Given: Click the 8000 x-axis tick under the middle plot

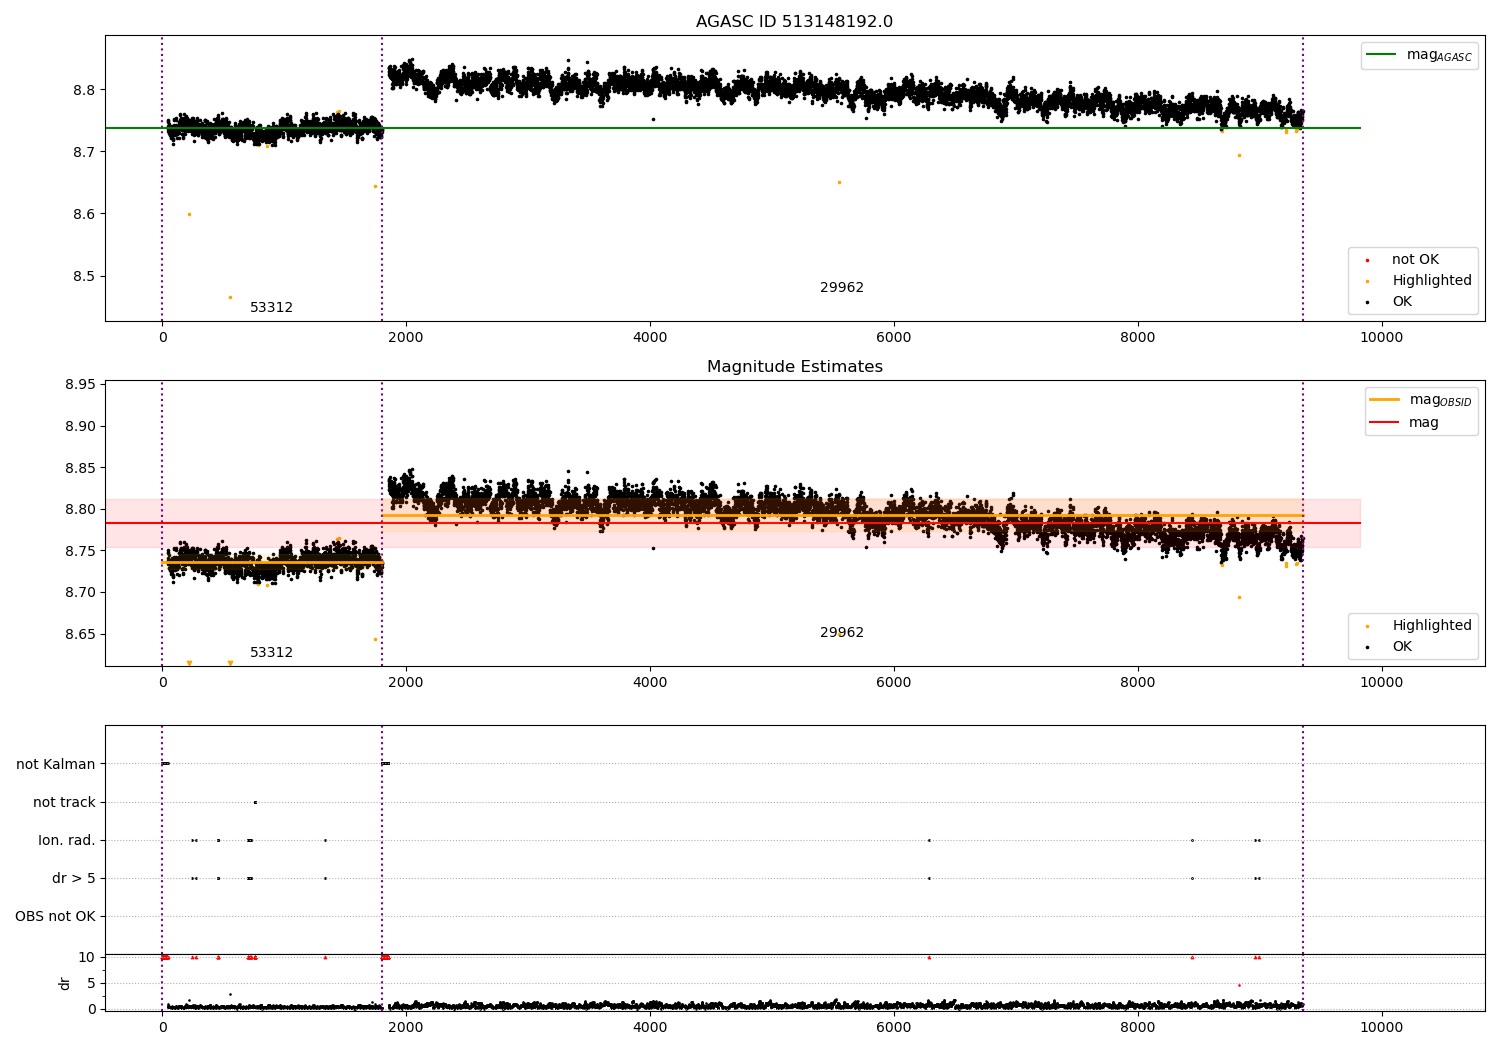Looking at the screenshot, I should [1138, 683].
